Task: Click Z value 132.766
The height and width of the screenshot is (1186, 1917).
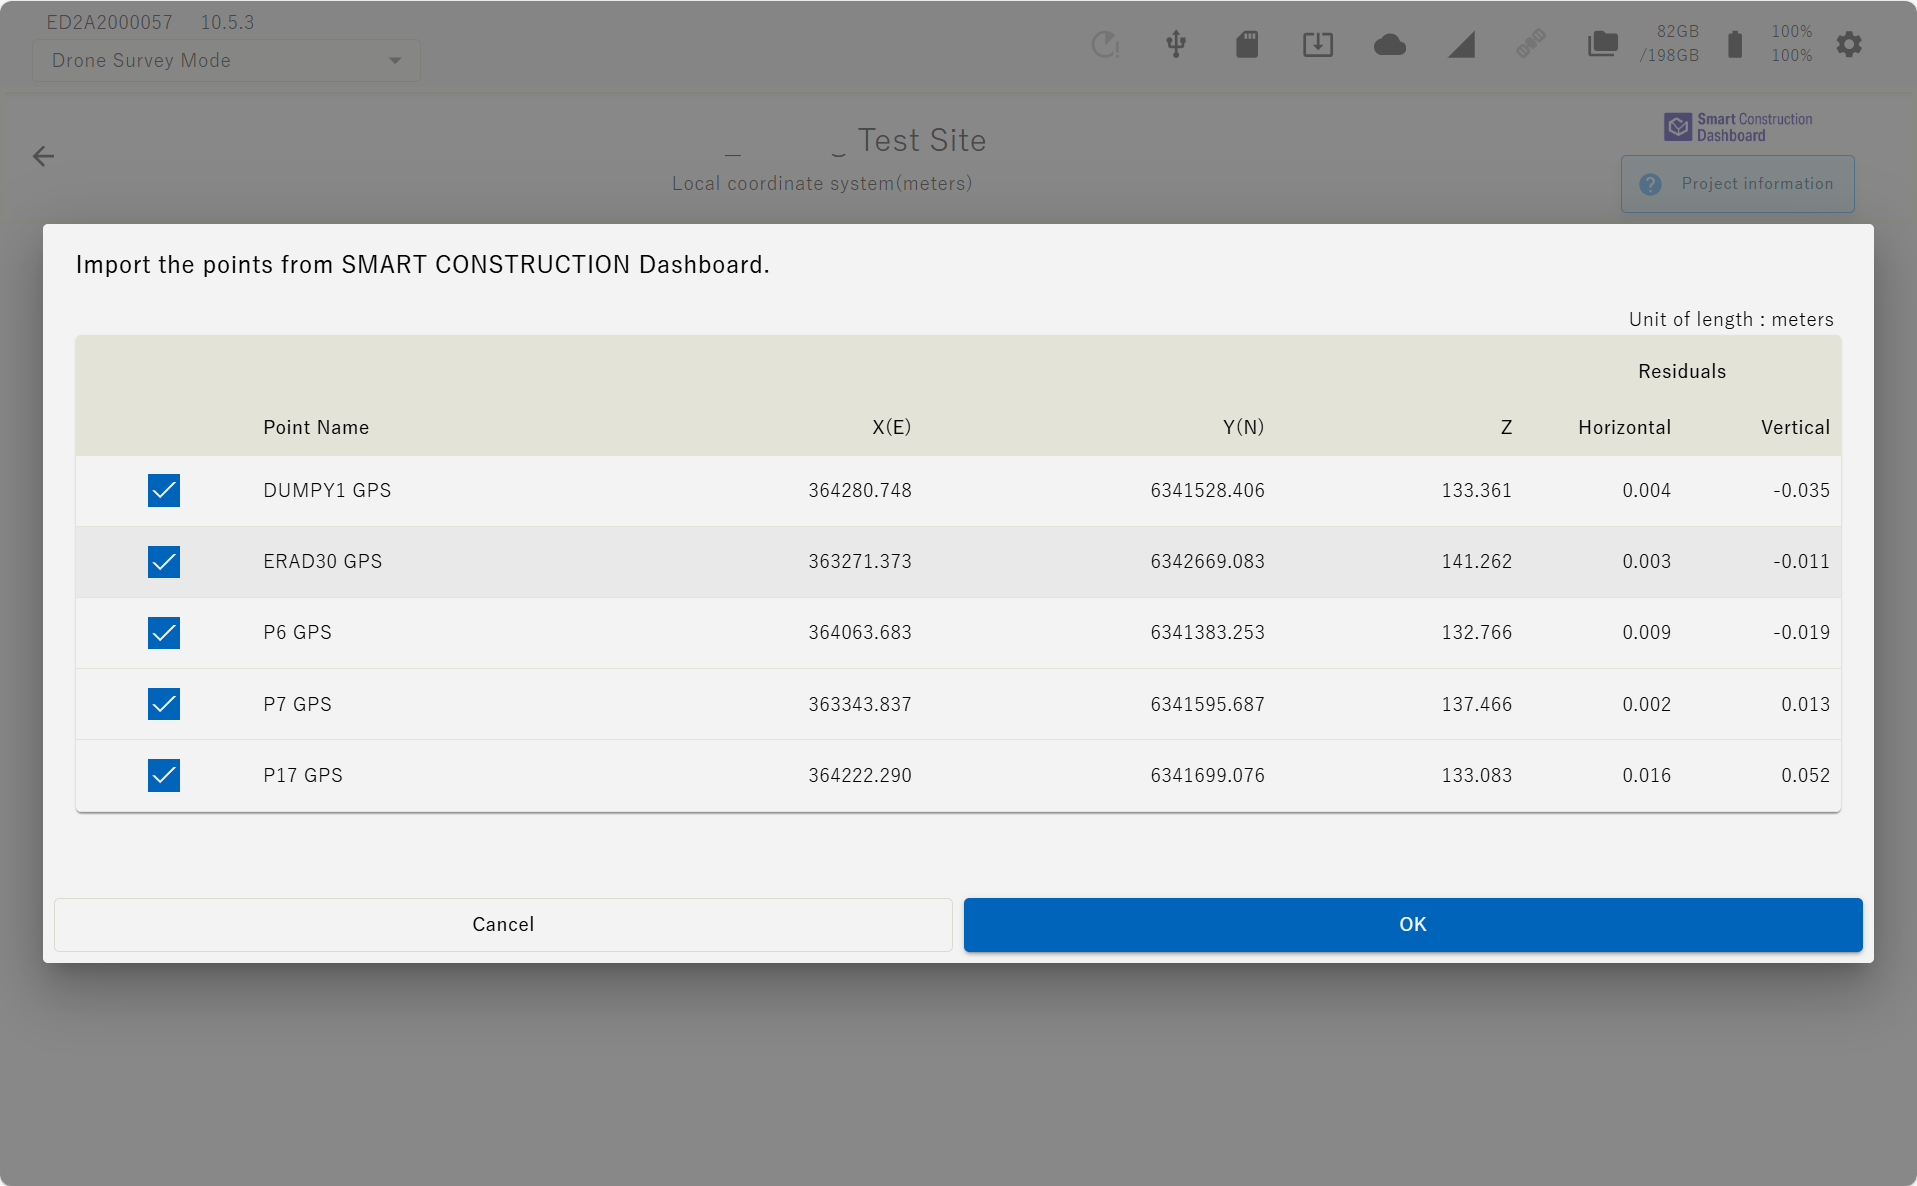Action: [x=1477, y=632]
